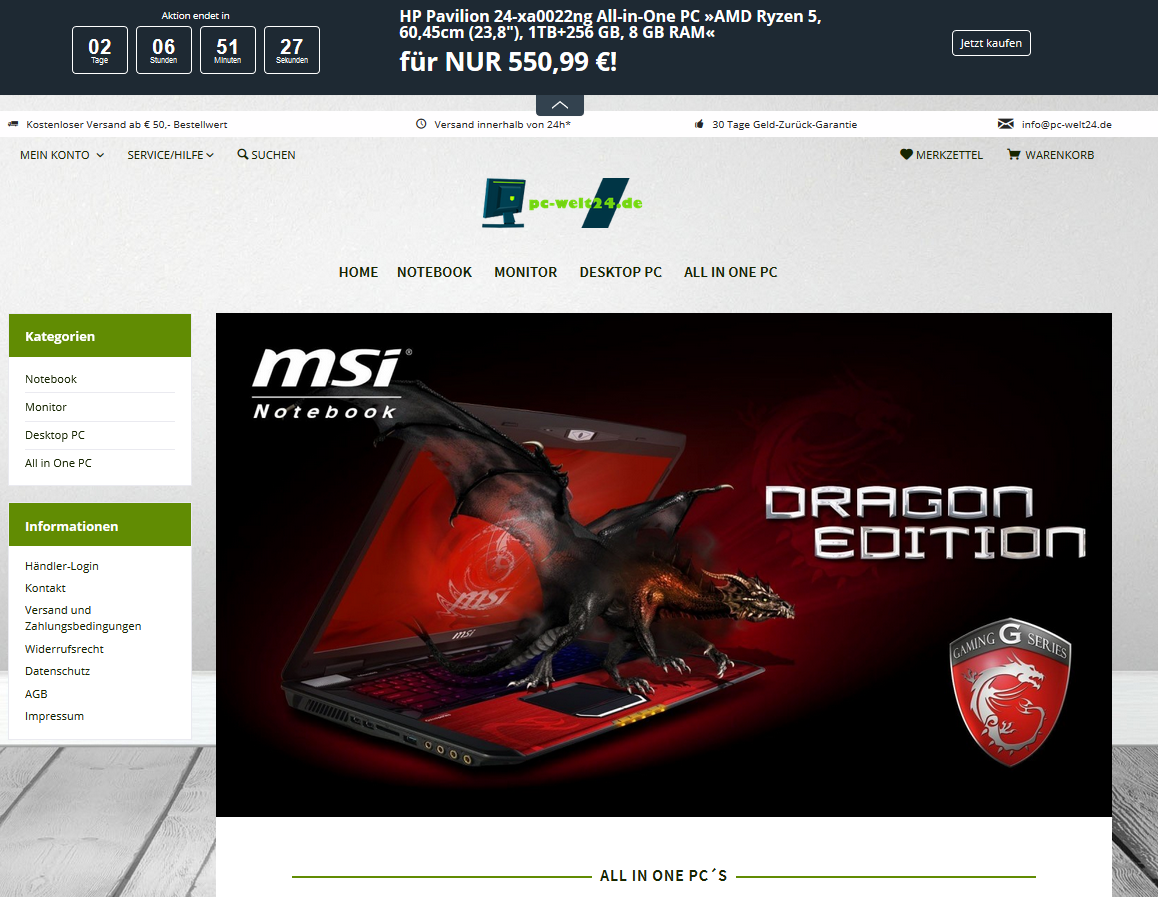This screenshot has height=897, width=1158.
Task: Open the Kontakt link
Action: click(45, 588)
